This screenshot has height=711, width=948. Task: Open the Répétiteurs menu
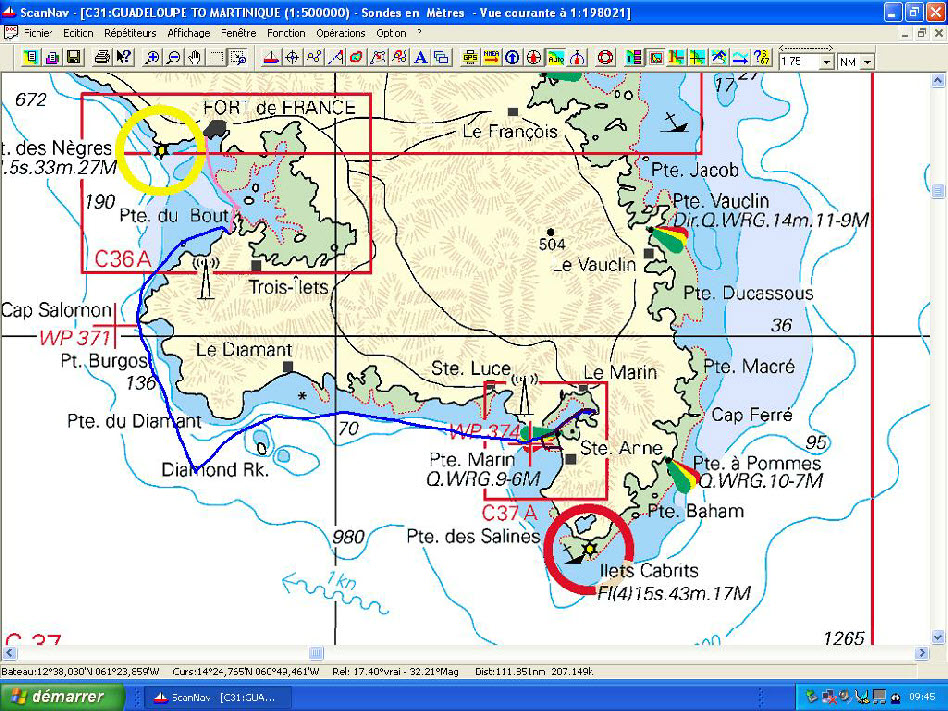[131, 33]
